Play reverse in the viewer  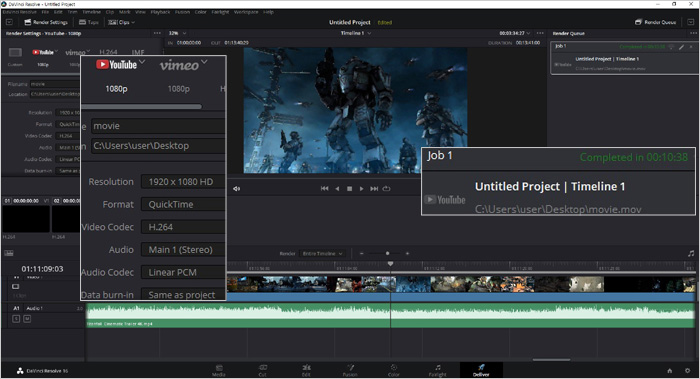[x=337, y=189]
